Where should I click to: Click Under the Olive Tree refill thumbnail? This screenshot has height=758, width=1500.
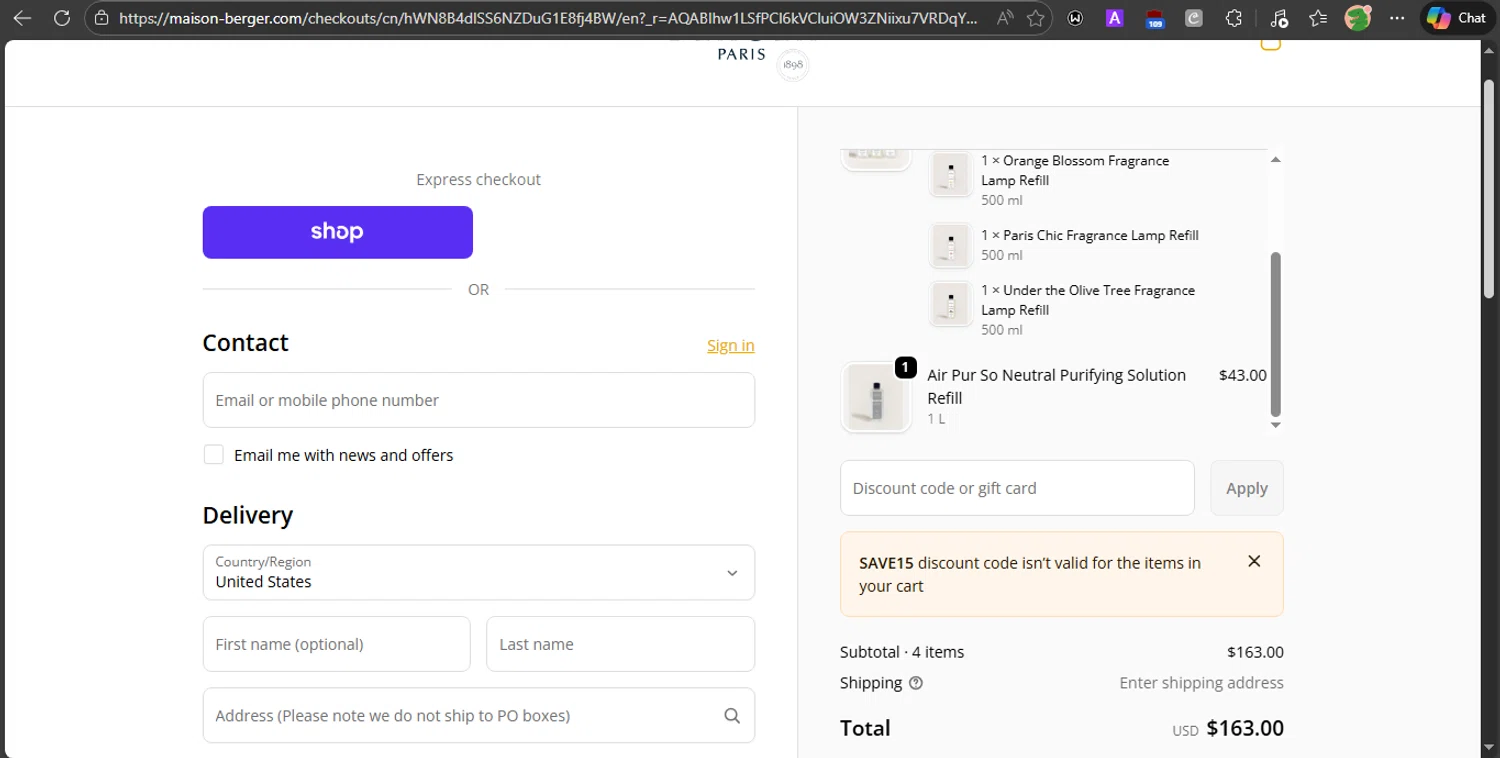point(951,304)
